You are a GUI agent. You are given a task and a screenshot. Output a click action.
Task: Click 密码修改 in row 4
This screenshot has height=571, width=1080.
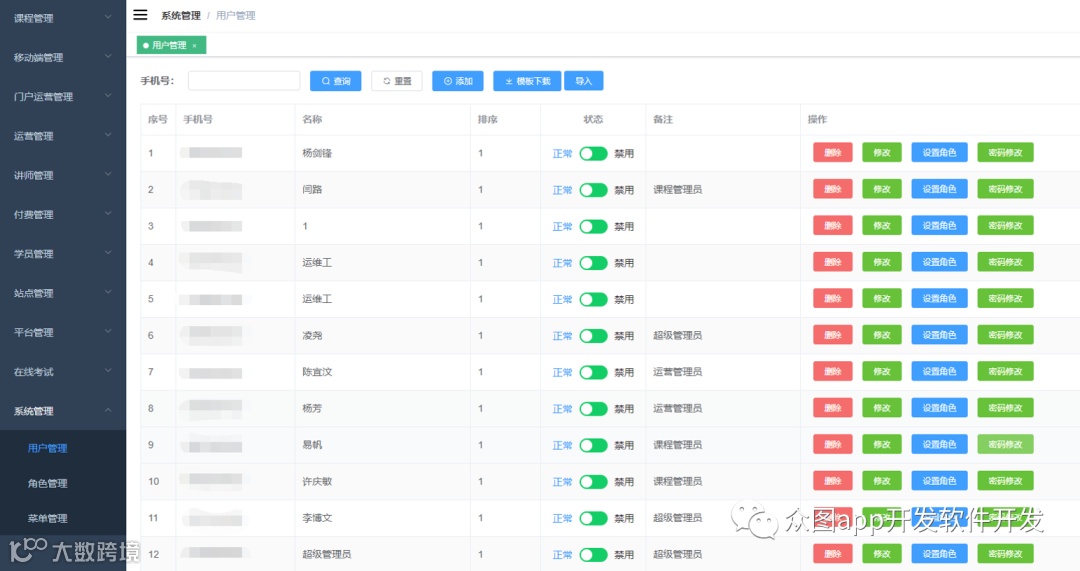click(1006, 262)
